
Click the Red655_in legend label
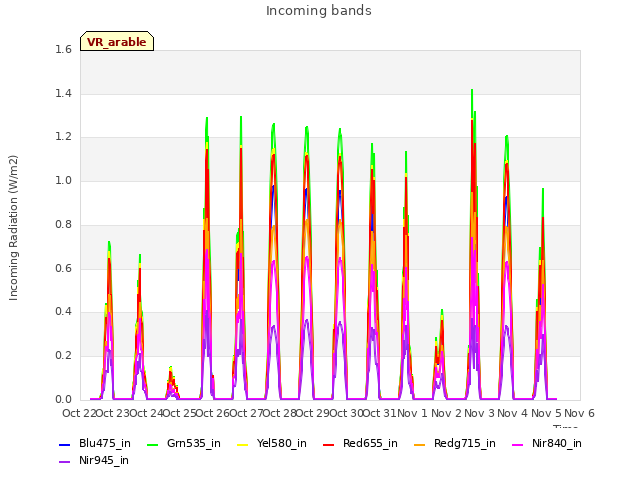tap(370, 443)
